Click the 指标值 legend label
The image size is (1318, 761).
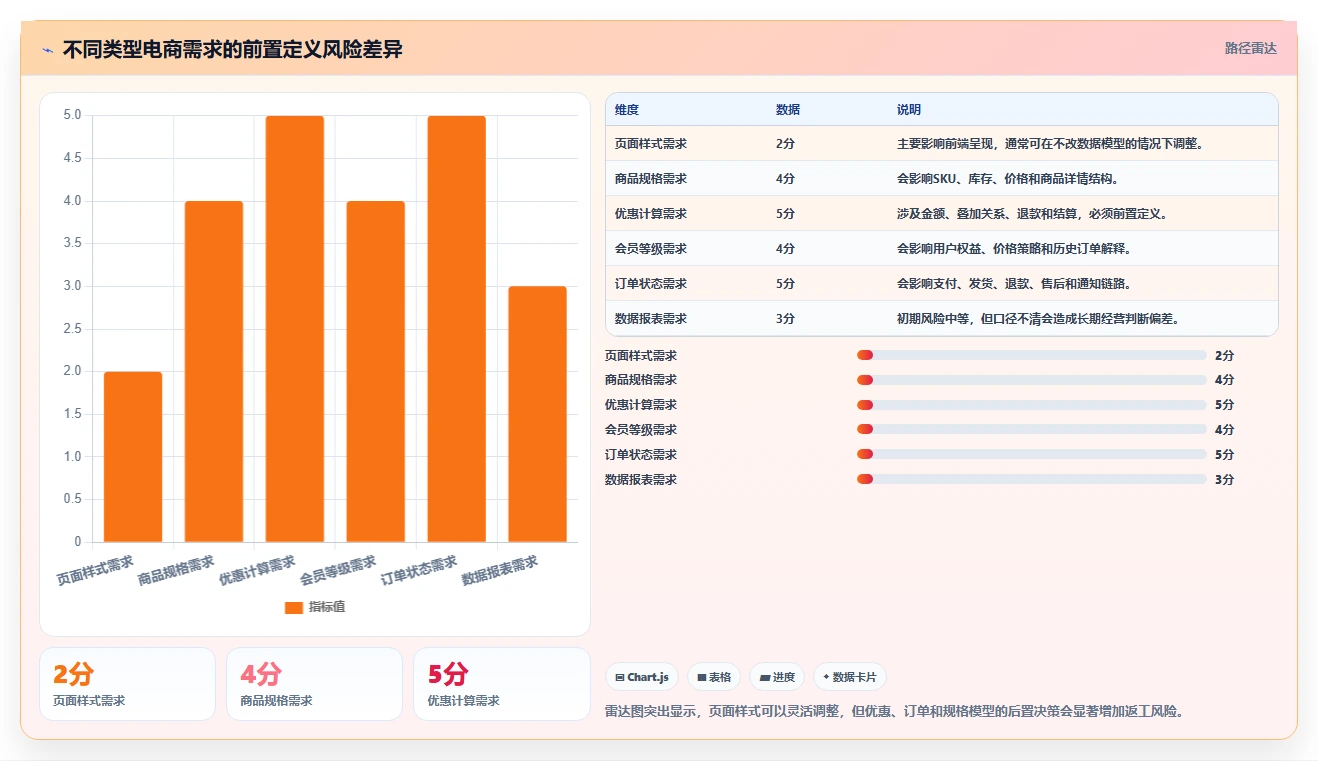pyautogui.click(x=327, y=607)
